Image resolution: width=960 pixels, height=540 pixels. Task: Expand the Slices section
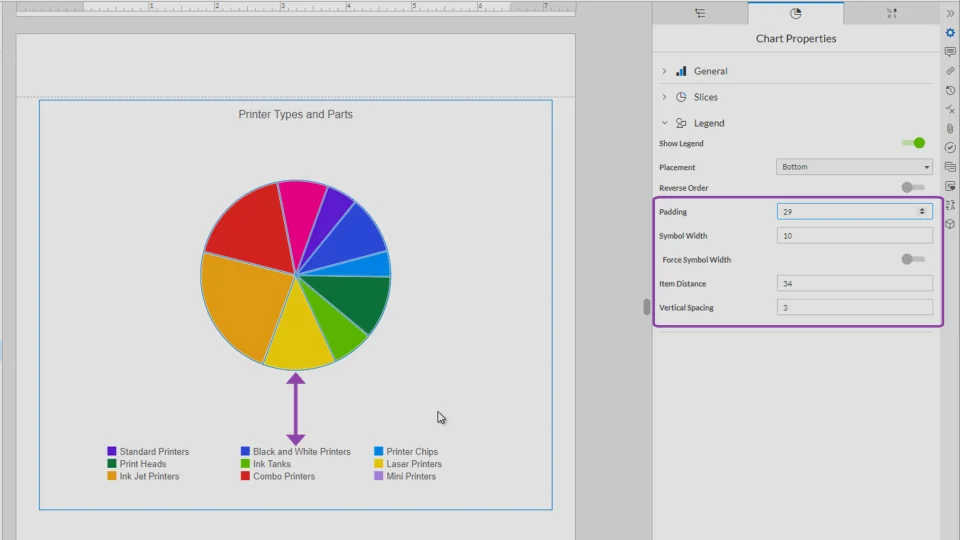[x=705, y=97]
